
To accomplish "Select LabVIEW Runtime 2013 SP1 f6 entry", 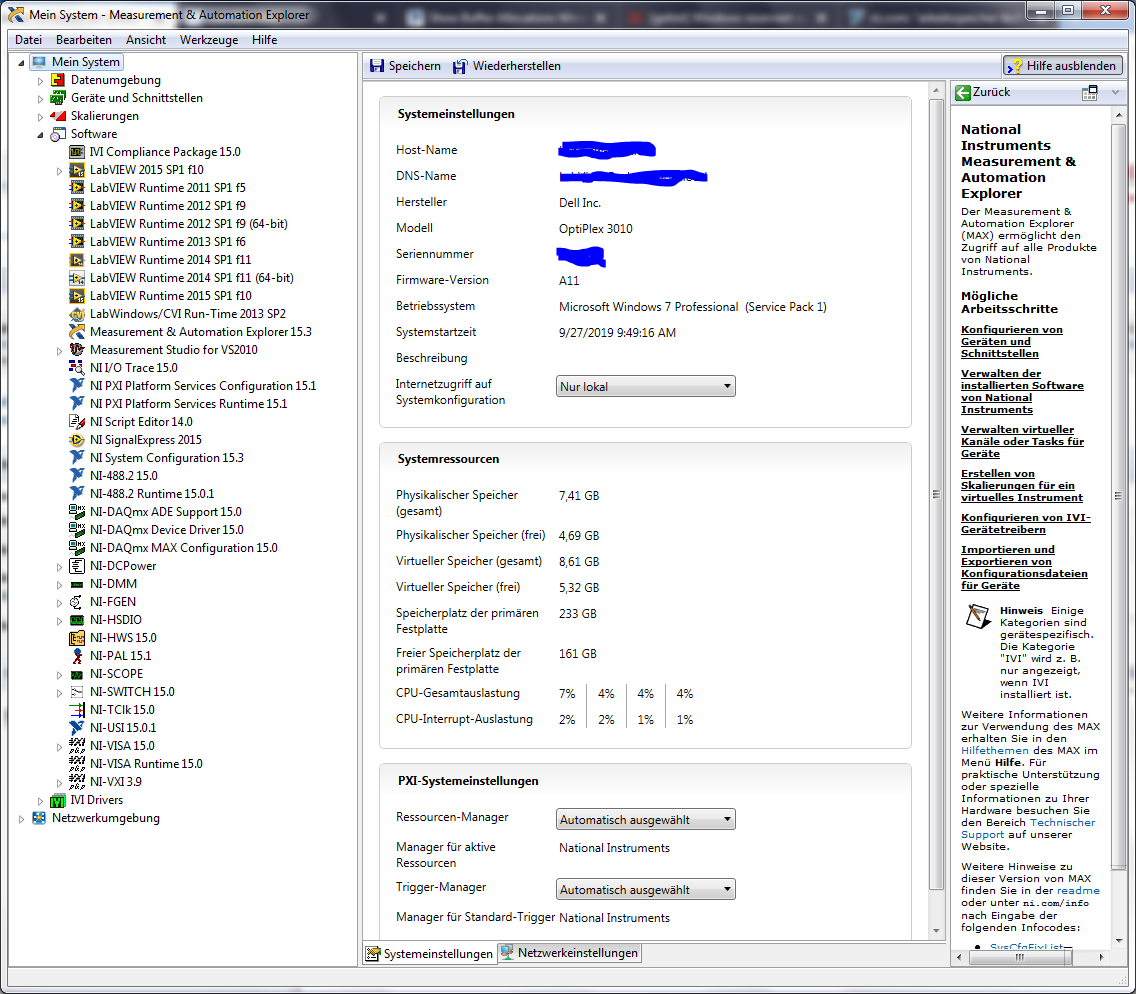I will click(167, 242).
